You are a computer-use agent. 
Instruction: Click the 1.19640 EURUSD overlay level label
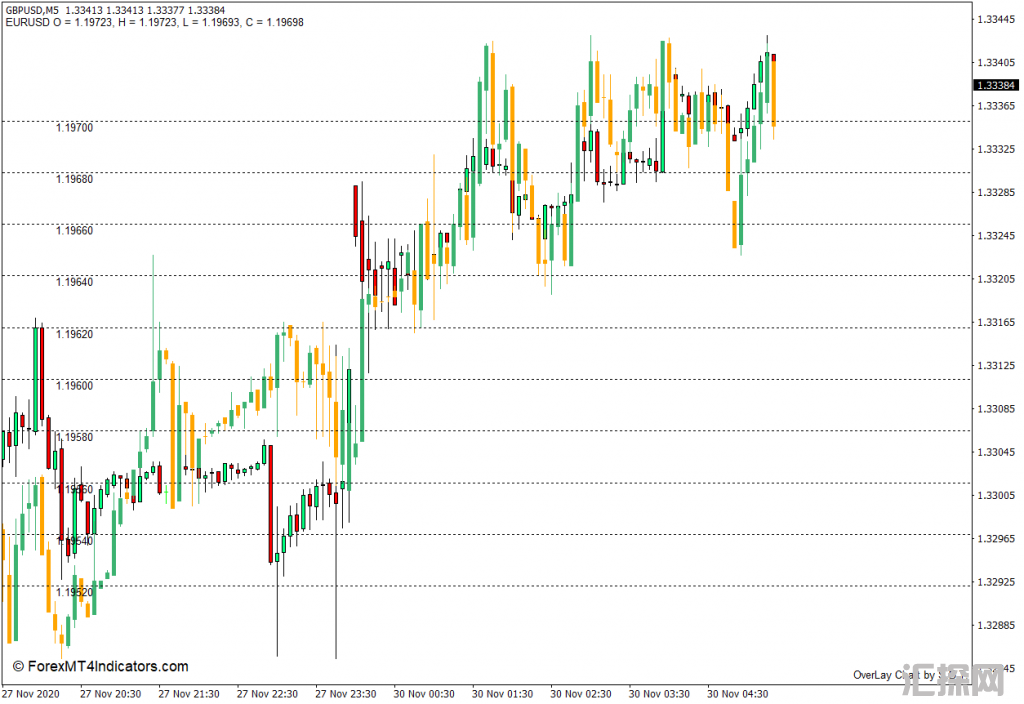[x=74, y=282]
